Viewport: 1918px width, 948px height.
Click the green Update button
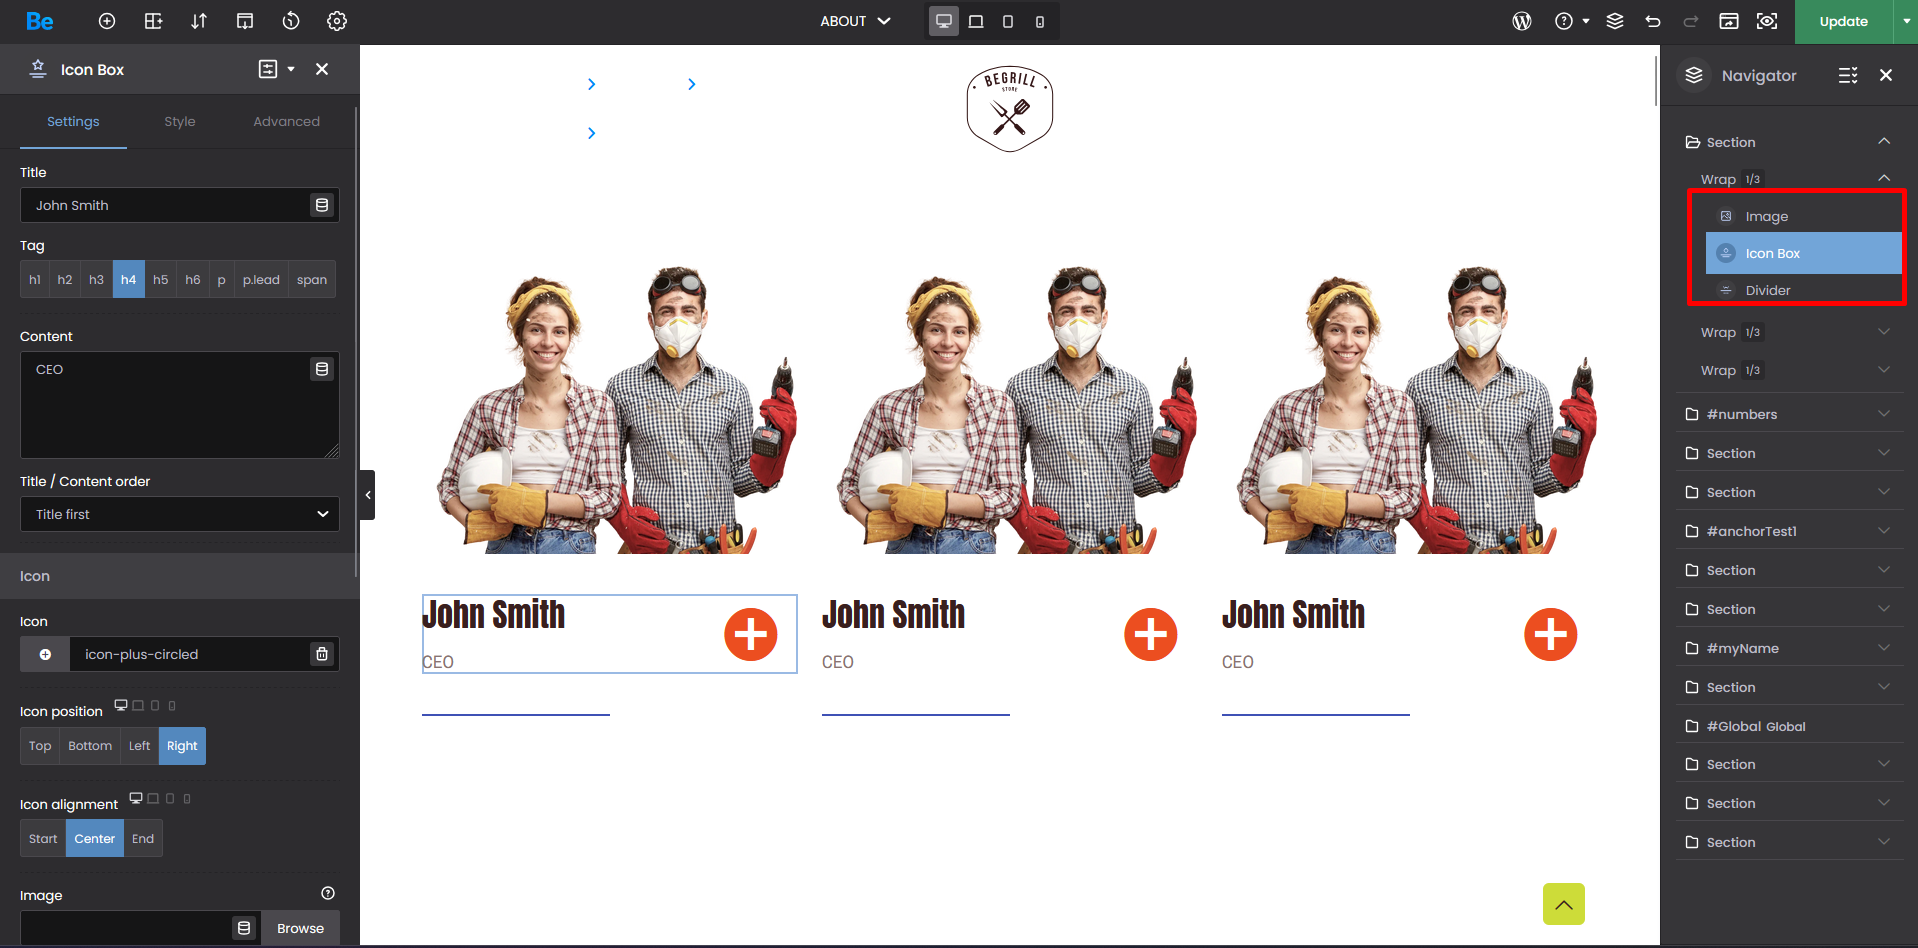click(1843, 21)
